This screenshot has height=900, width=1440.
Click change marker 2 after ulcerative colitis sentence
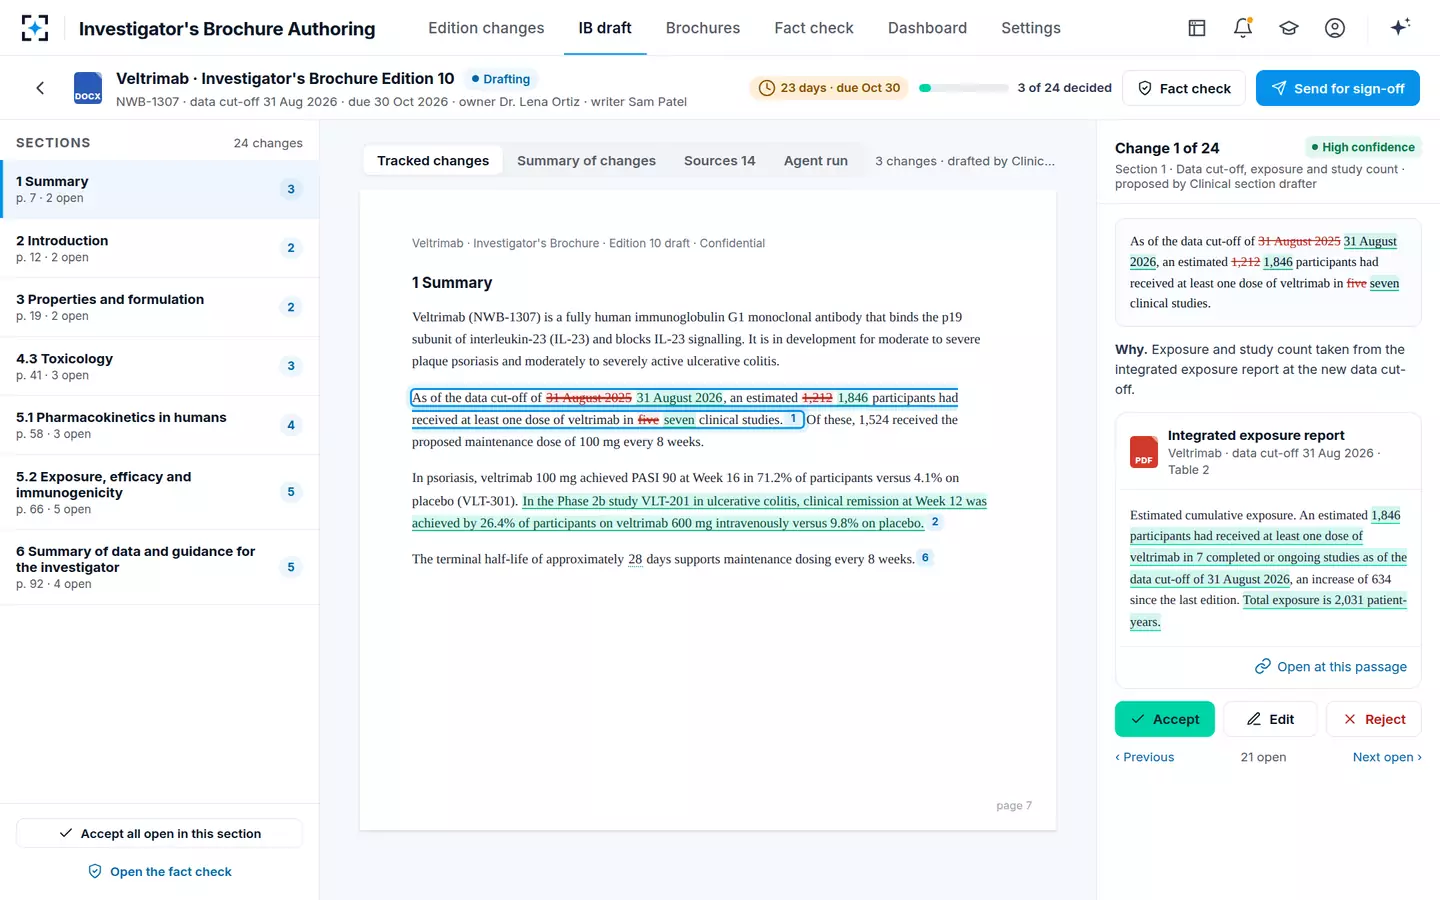[935, 522]
